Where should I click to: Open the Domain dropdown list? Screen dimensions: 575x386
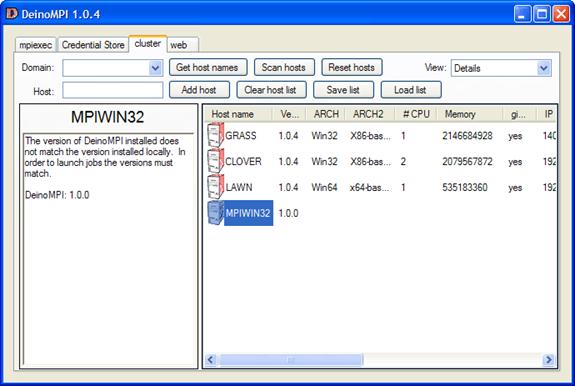155,68
